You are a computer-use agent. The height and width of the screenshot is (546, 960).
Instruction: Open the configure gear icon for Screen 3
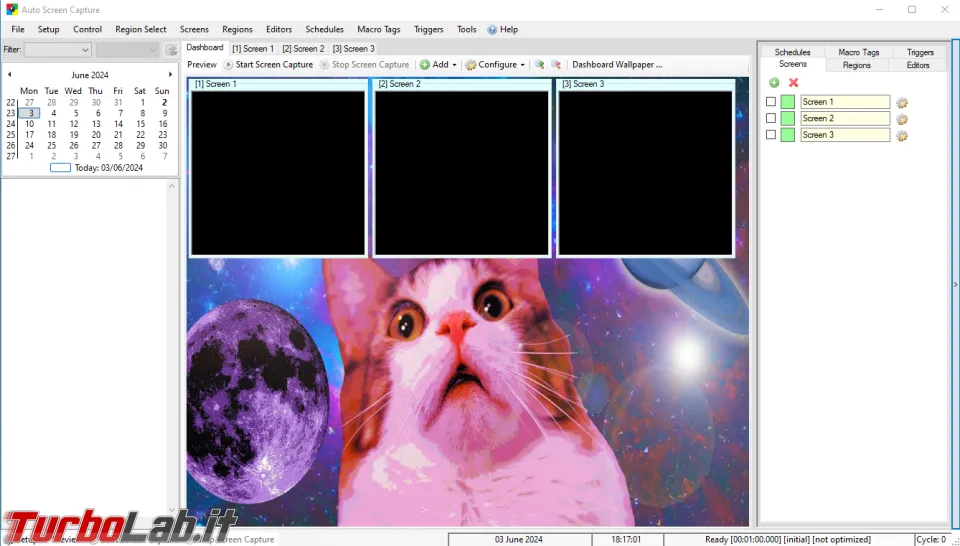pos(902,136)
